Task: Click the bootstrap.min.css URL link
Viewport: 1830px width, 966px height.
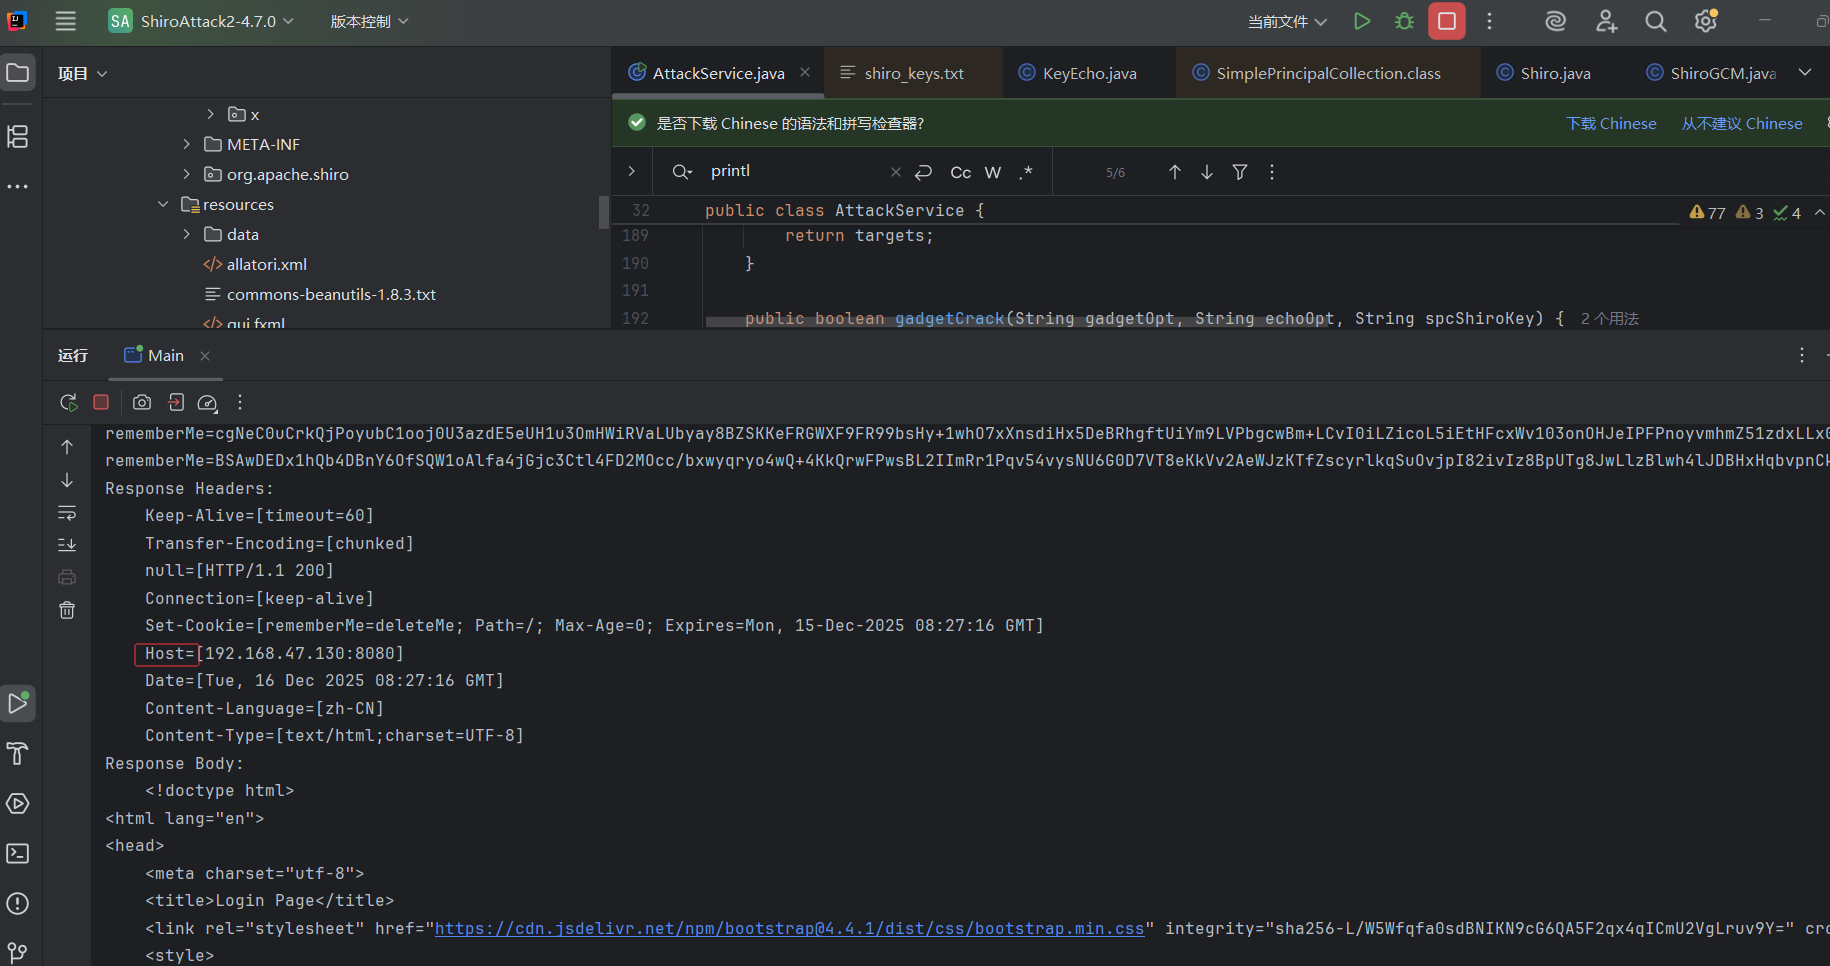Action: [788, 928]
